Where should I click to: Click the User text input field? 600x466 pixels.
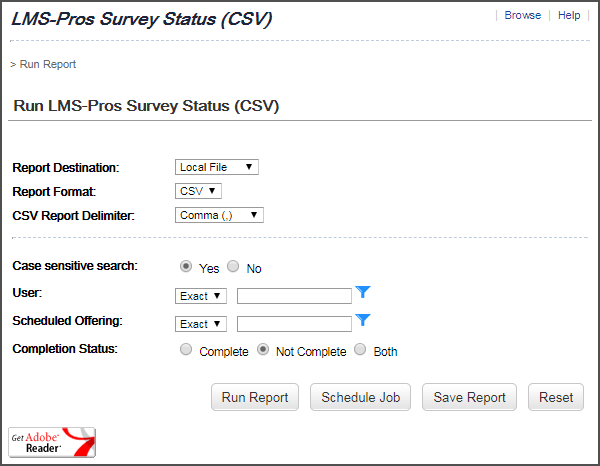[294, 296]
